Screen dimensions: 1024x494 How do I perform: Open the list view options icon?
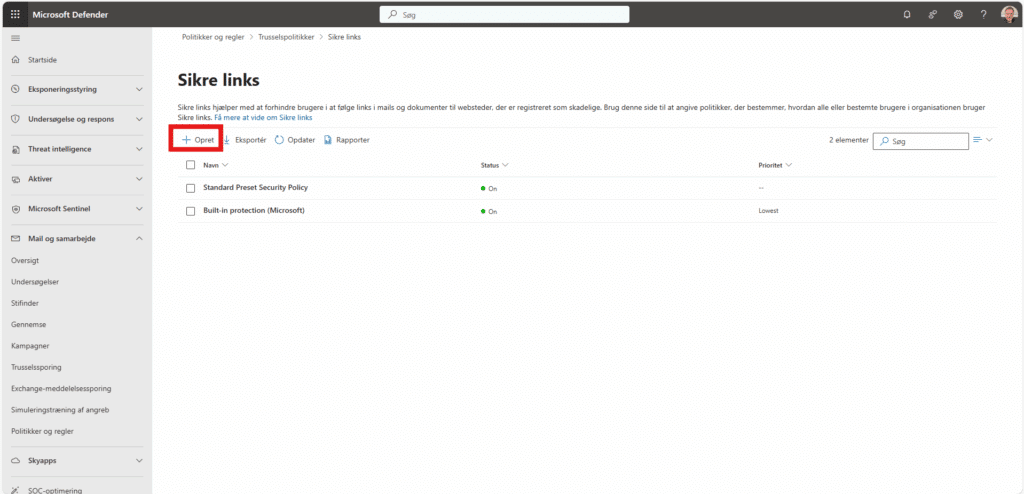[978, 139]
